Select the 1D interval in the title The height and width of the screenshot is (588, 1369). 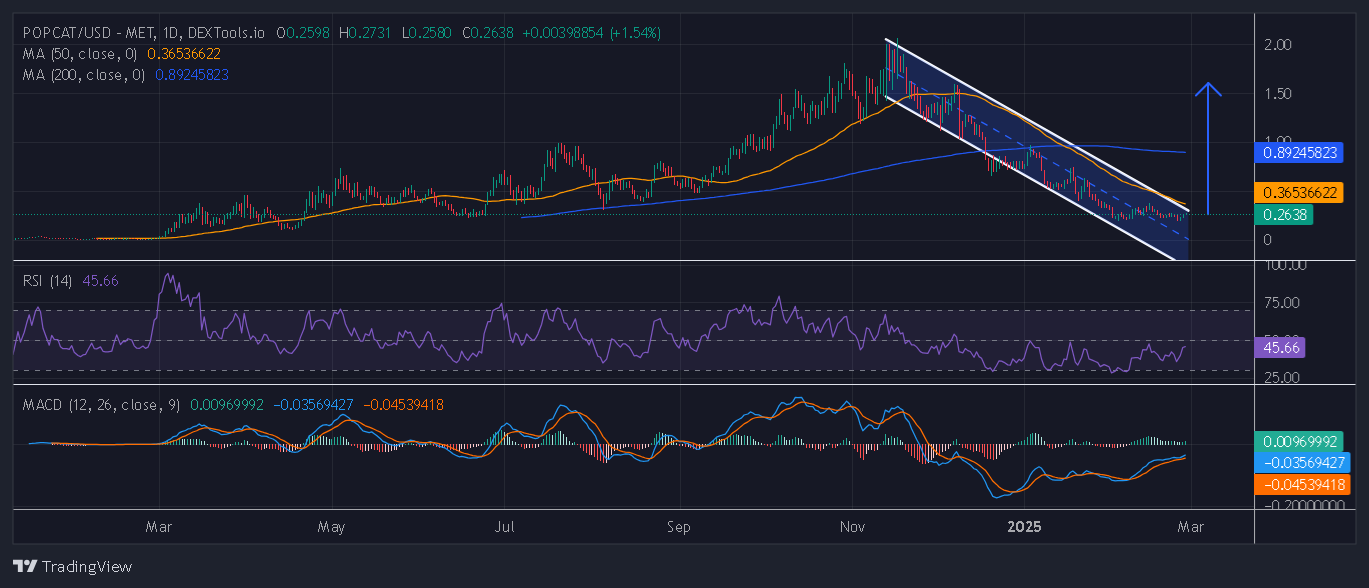[x=167, y=33]
